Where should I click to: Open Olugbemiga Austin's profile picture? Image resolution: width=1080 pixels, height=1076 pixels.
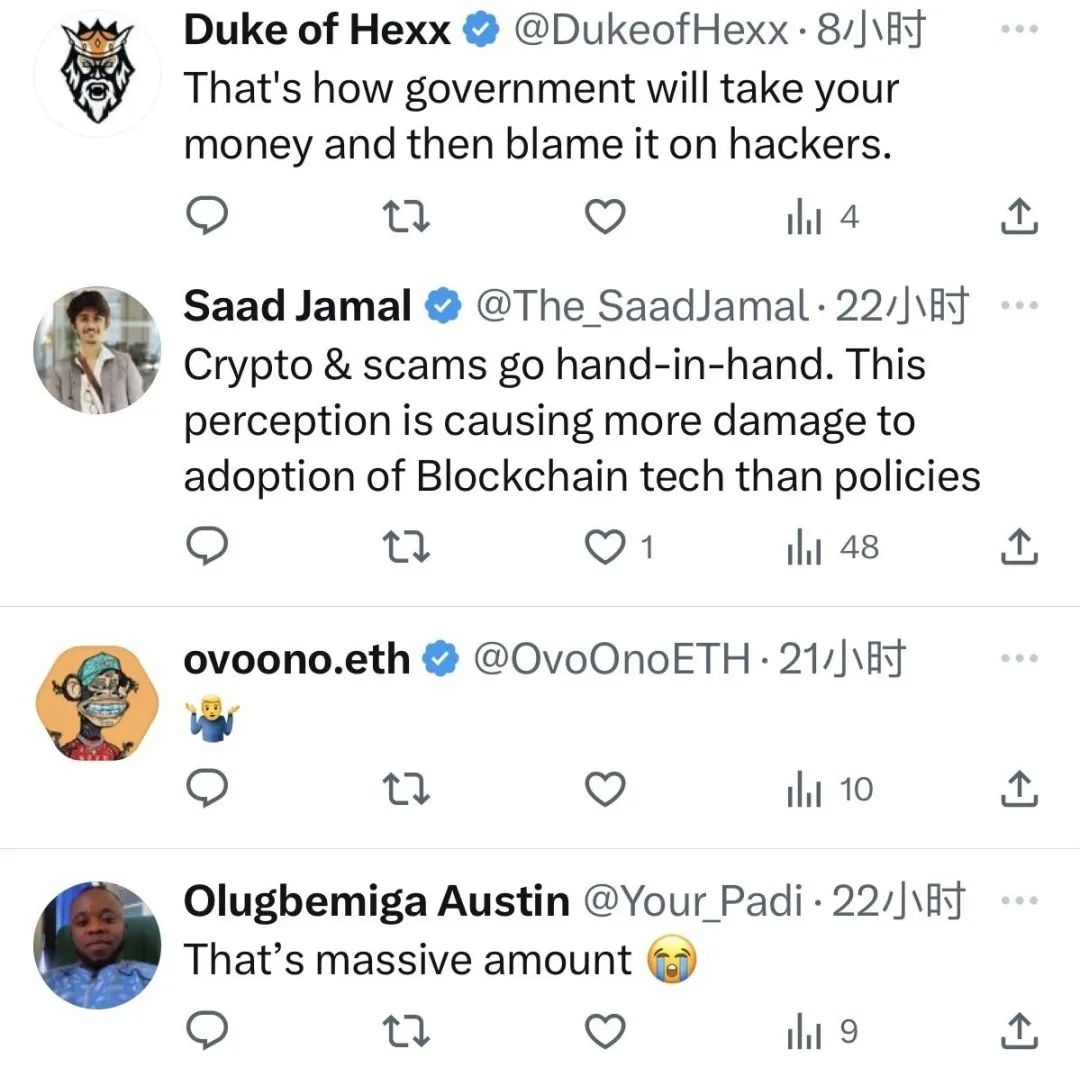[x=97, y=945]
